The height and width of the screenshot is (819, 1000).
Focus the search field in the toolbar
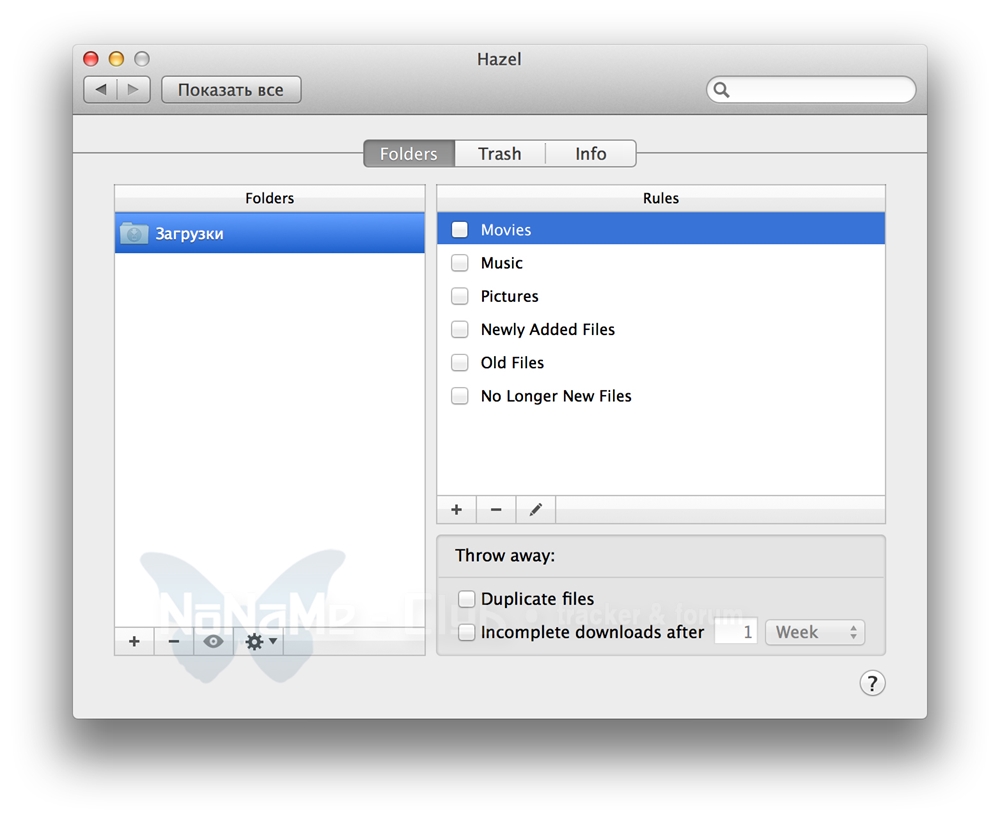[811, 89]
